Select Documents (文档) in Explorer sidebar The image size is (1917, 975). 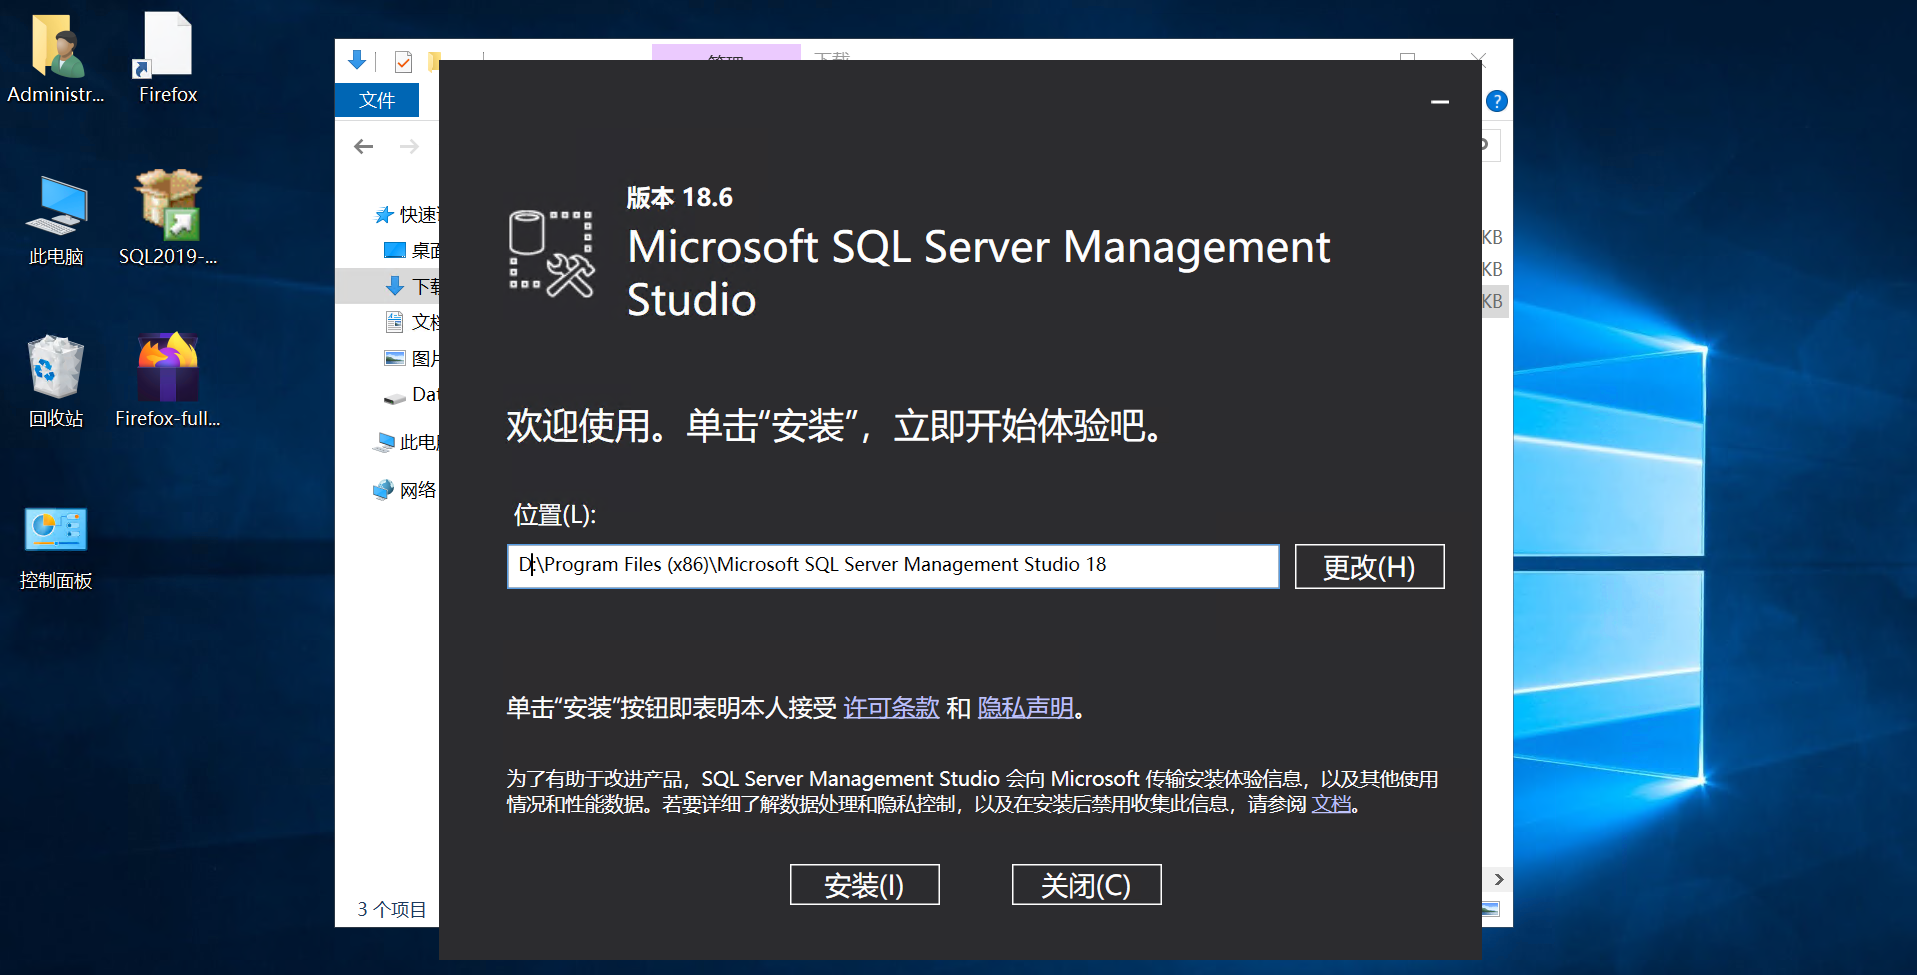(x=412, y=322)
